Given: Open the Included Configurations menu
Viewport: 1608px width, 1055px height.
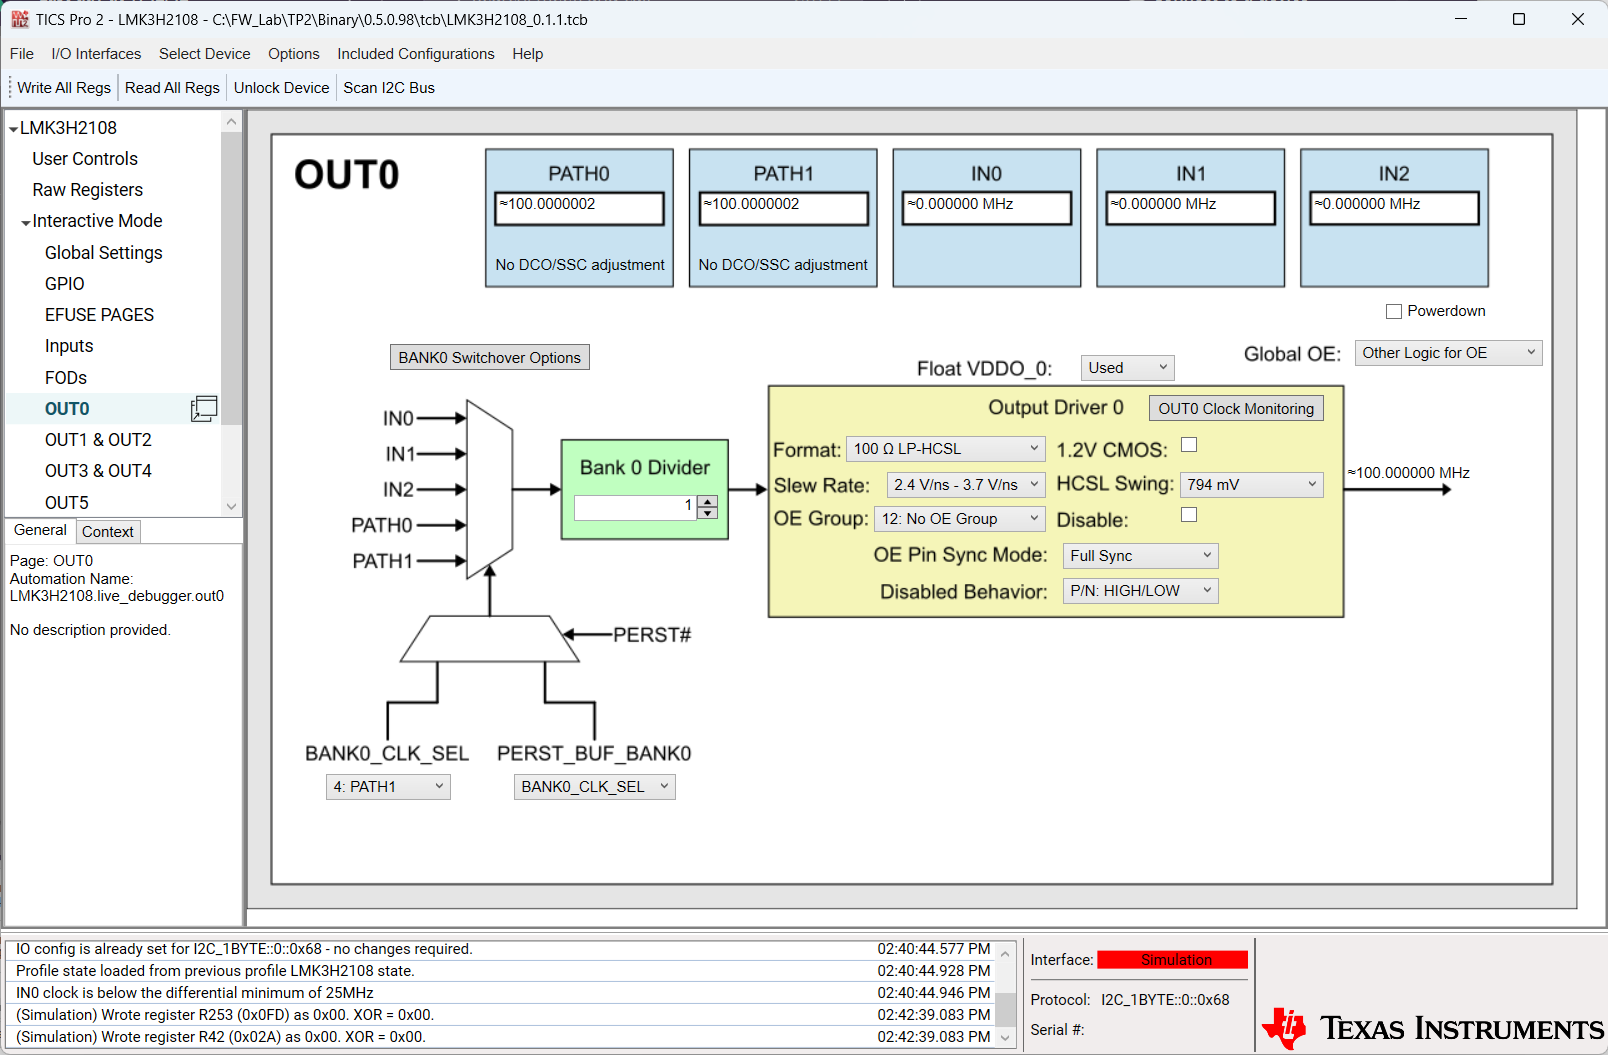Looking at the screenshot, I should [415, 54].
